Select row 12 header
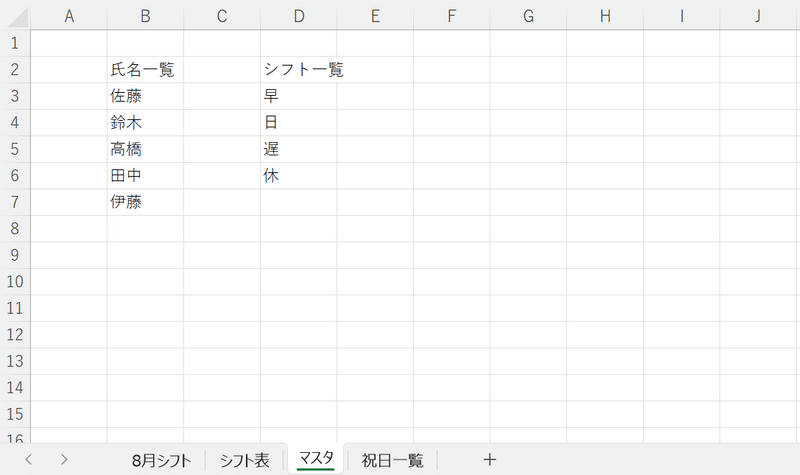Screen dimensions: 800x475 [x=15, y=335]
